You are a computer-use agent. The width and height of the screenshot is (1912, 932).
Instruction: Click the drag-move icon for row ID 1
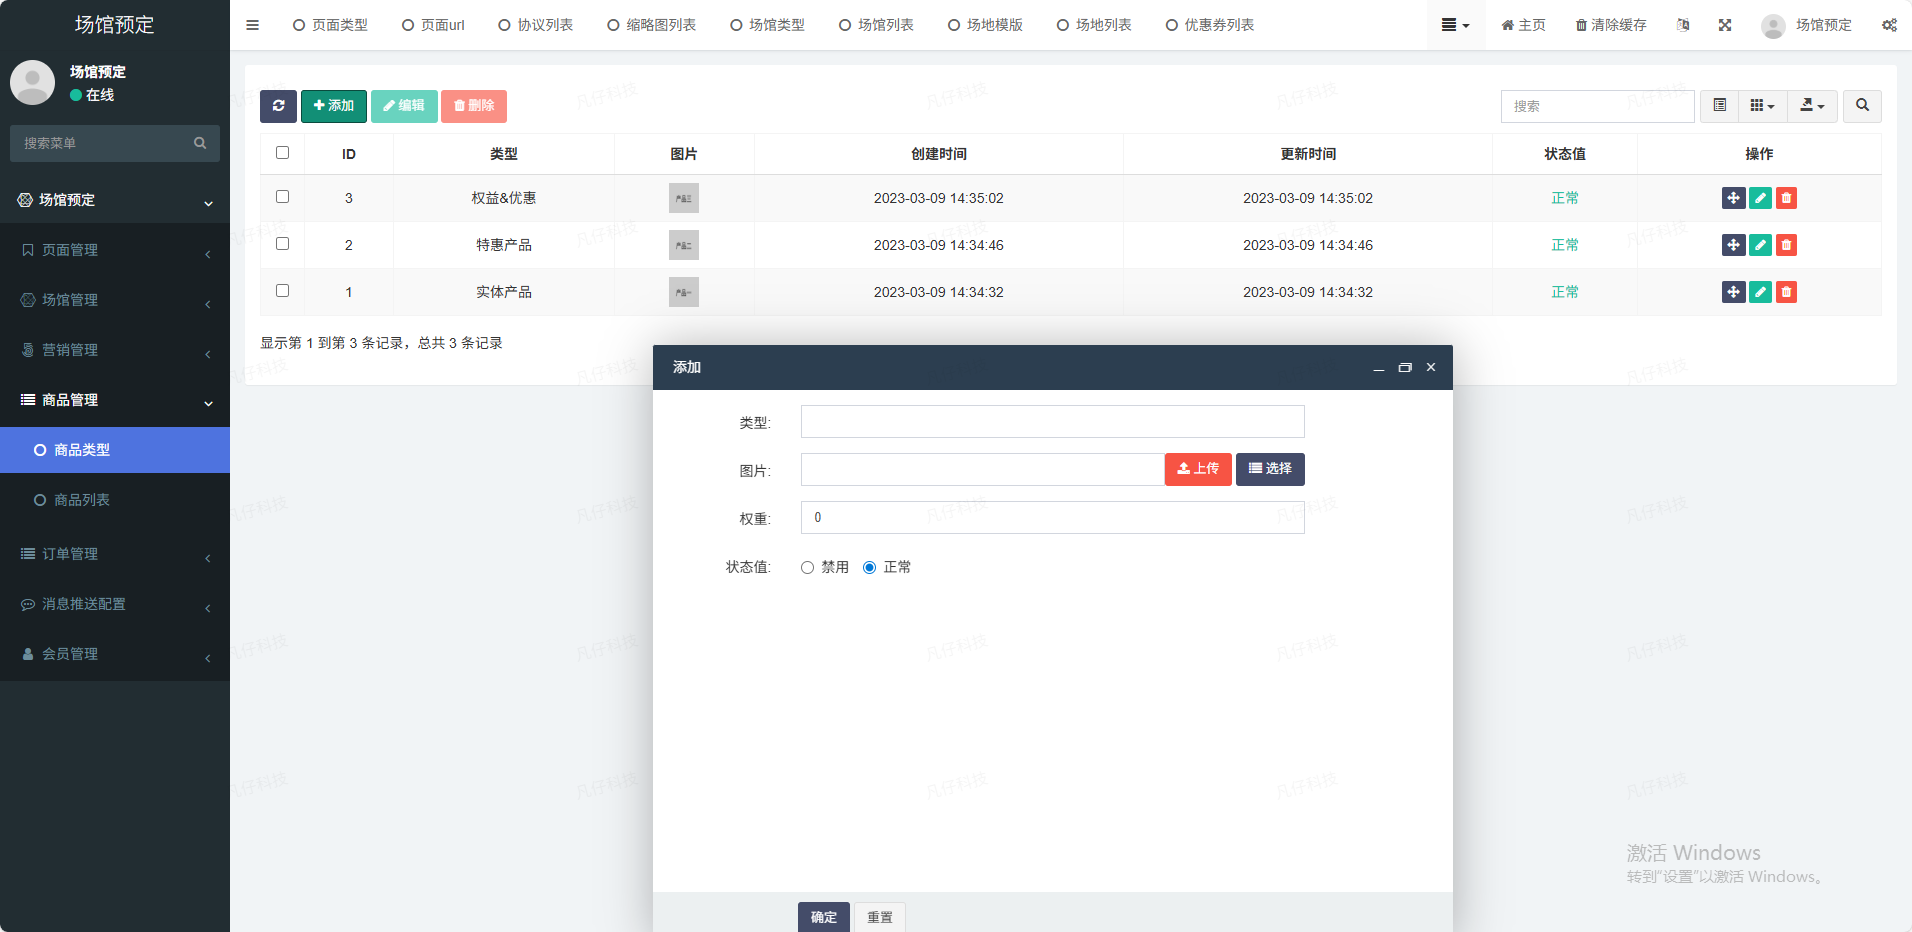click(x=1733, y=292)
